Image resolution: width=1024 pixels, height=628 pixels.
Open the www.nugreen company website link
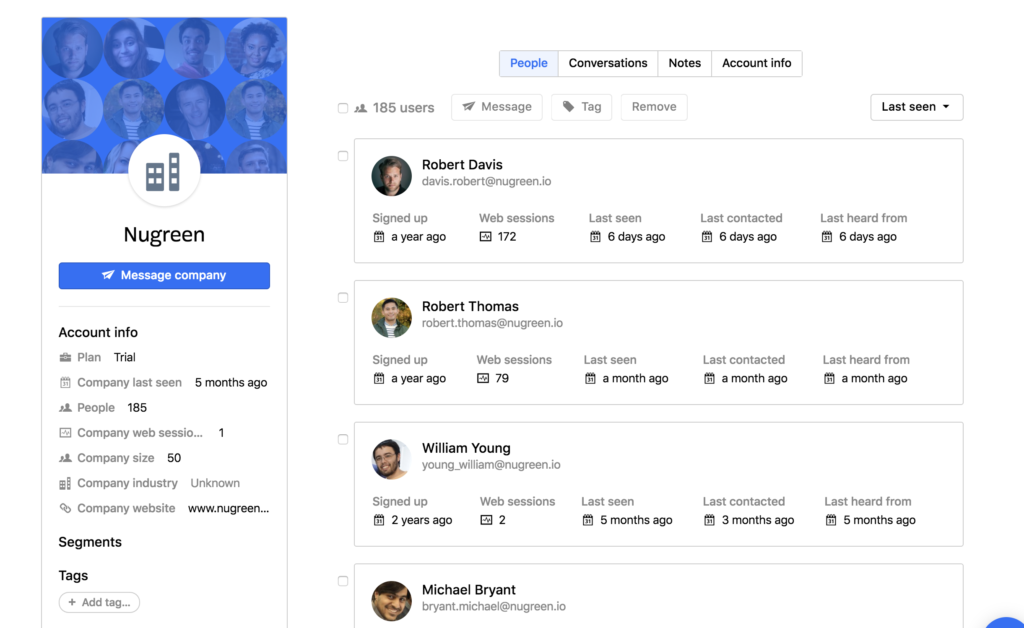229,509
